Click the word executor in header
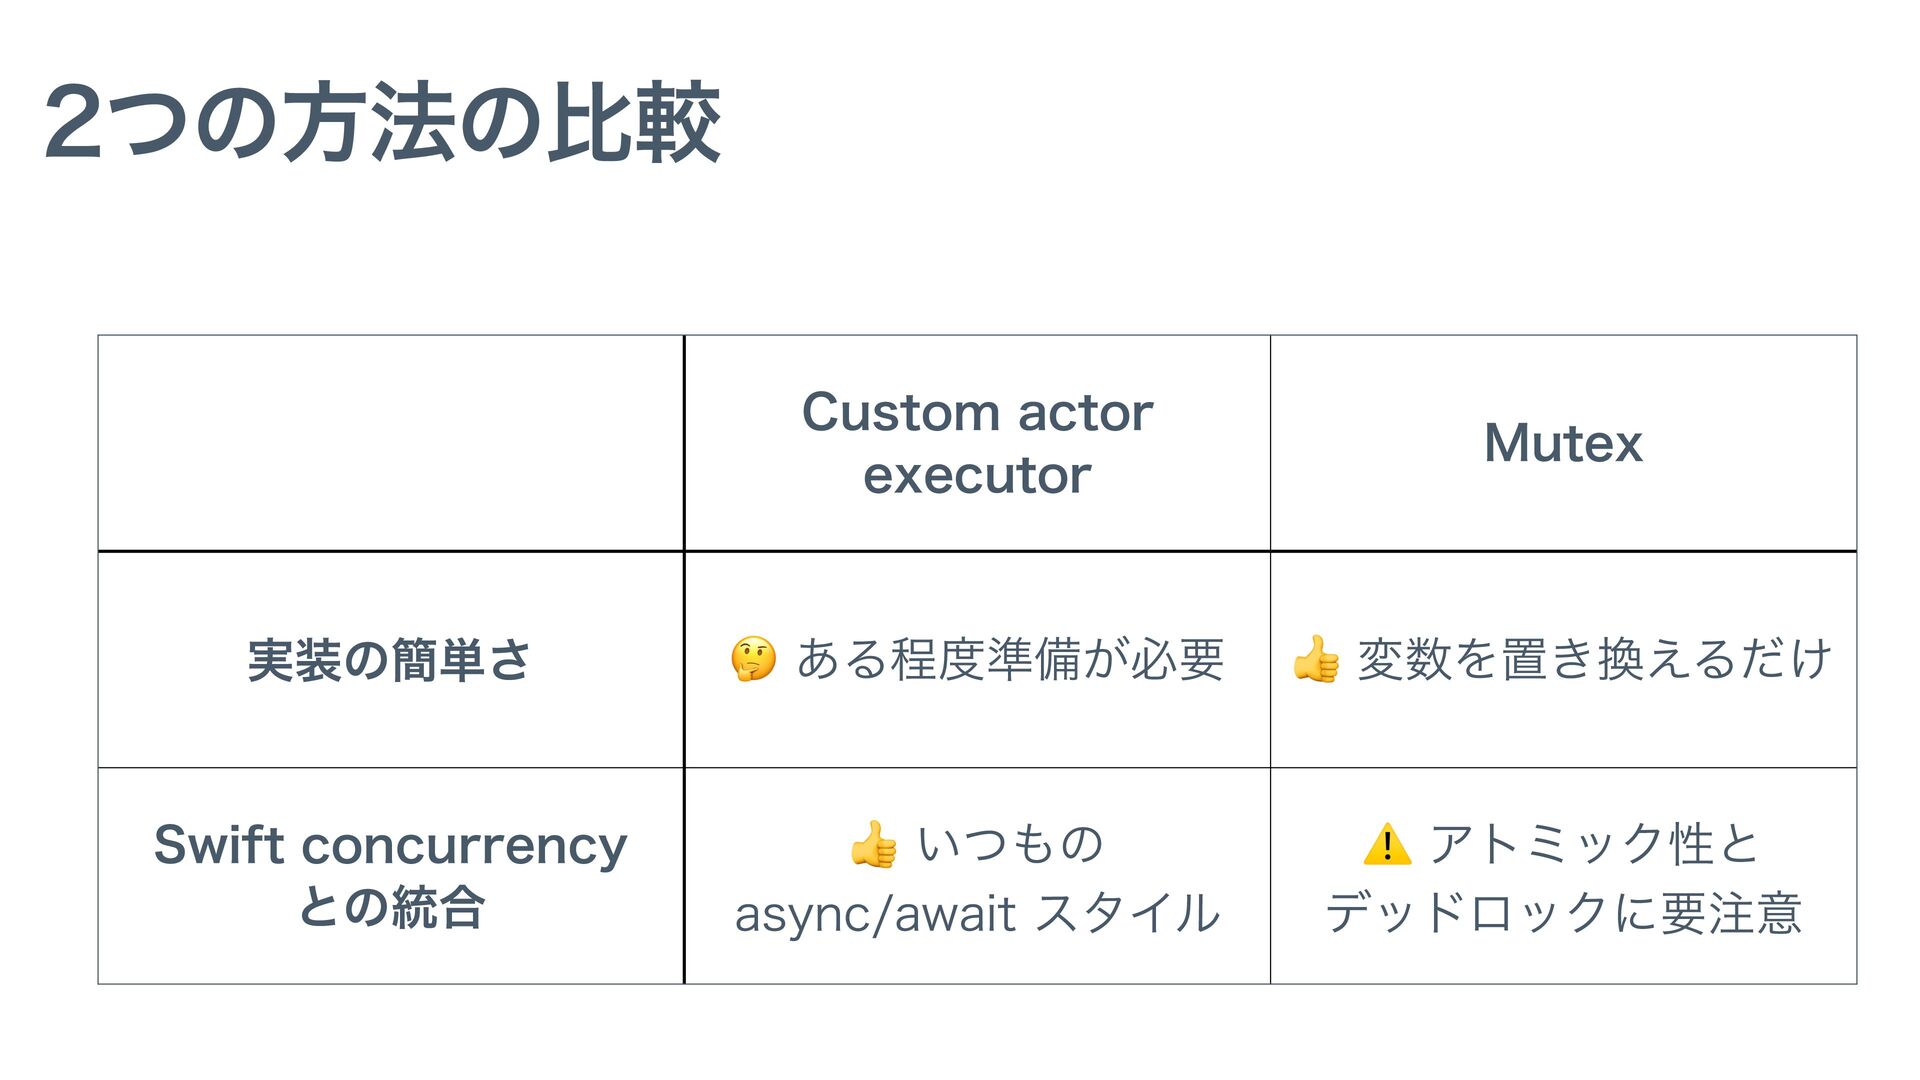The height and width of the screenshot is (1080, 1920). [977, 475]
